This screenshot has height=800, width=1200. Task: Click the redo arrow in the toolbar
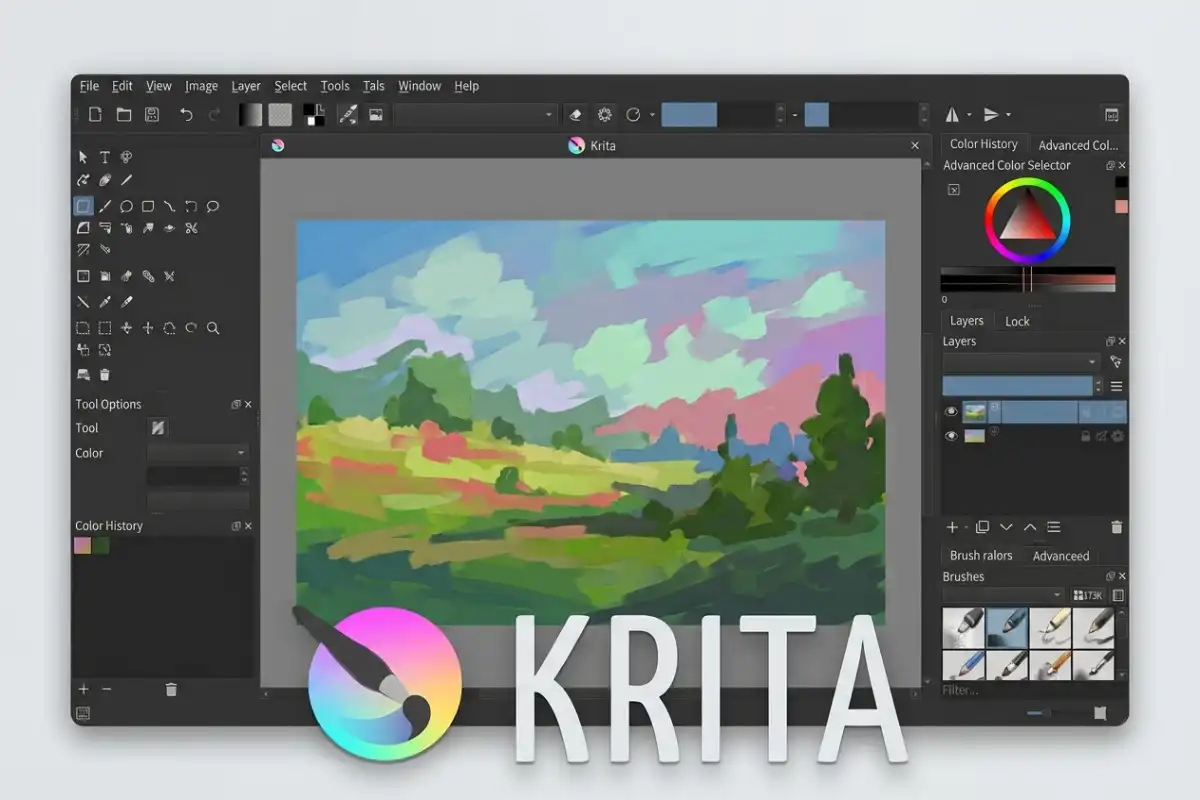click(214, 115)
